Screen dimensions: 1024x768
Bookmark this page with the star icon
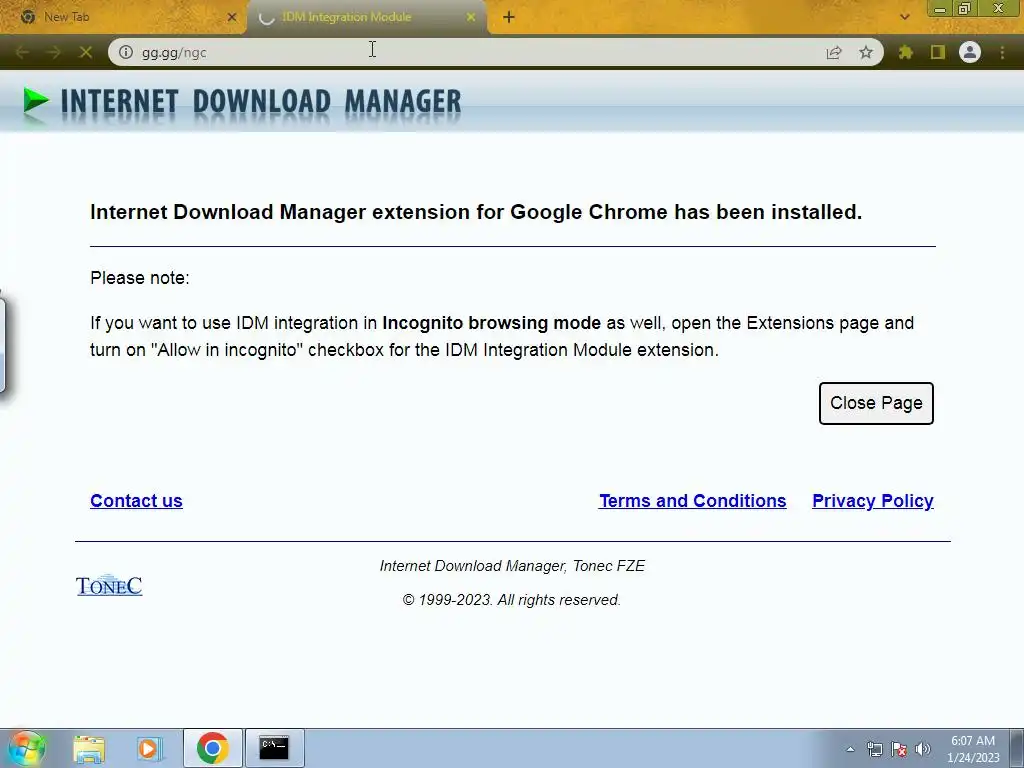pos(866,52)
